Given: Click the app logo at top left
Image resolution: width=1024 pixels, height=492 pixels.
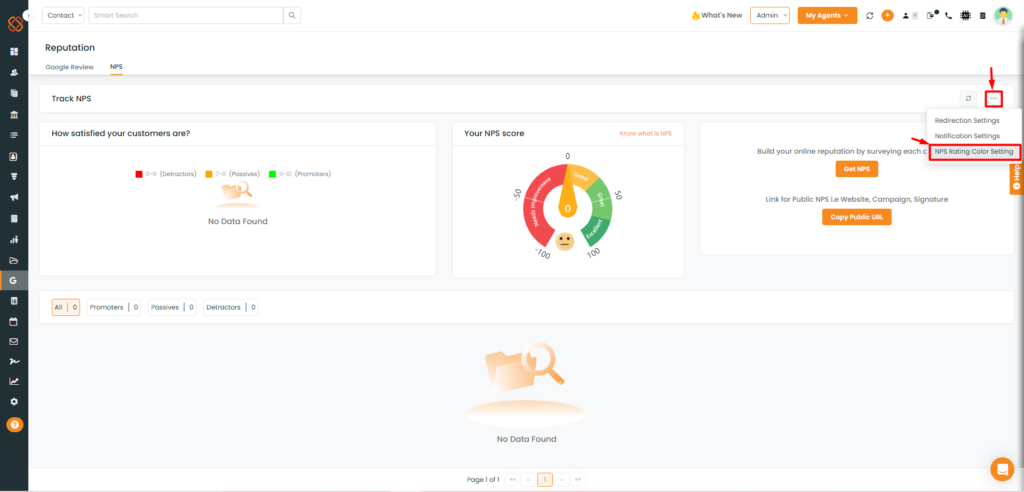Looking at the screenshot, I should [x=14, y=24].
